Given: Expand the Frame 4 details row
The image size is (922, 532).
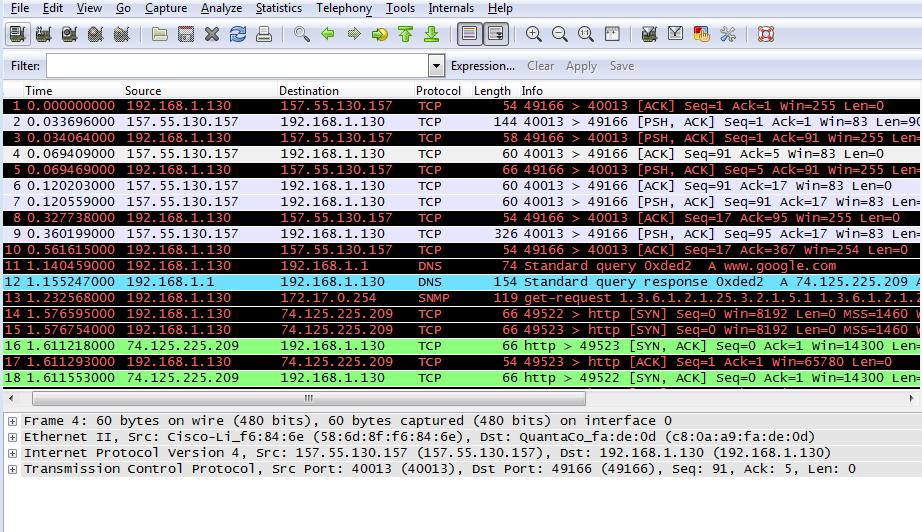Looking at the screenshot, I should pos(12,421).
